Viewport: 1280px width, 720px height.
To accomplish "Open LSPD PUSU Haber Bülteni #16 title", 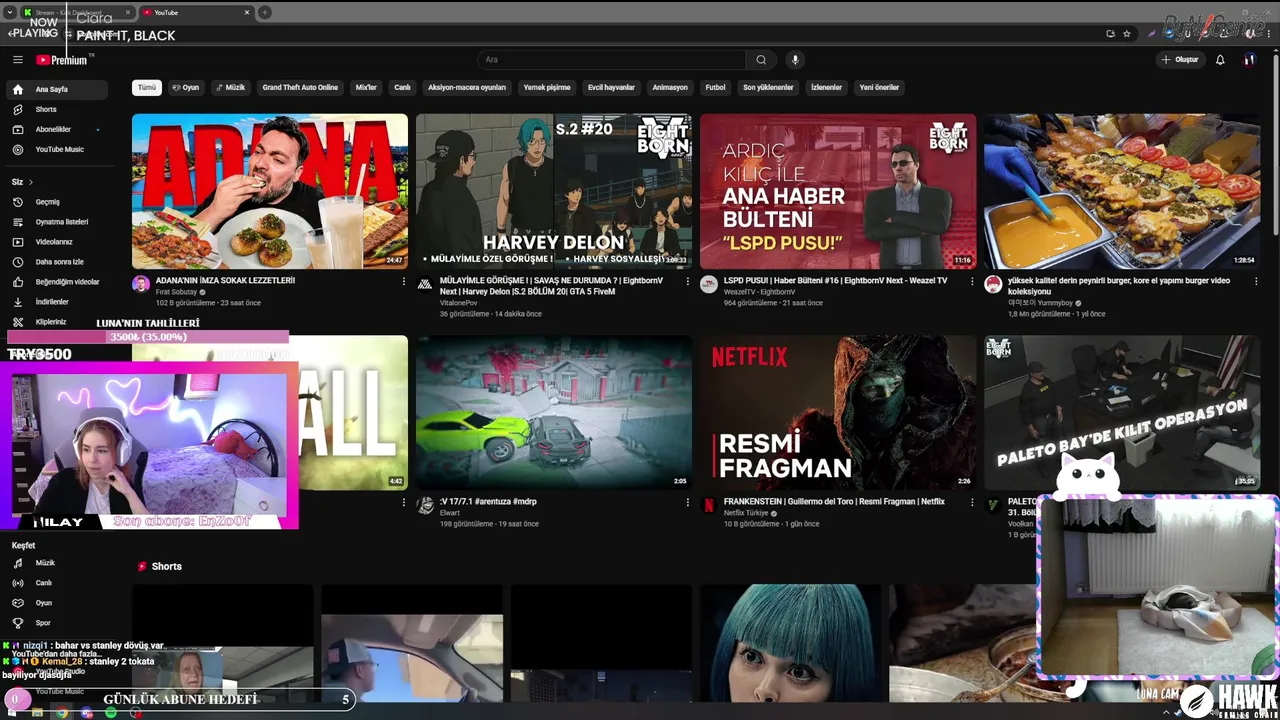I will coord(835,281).
